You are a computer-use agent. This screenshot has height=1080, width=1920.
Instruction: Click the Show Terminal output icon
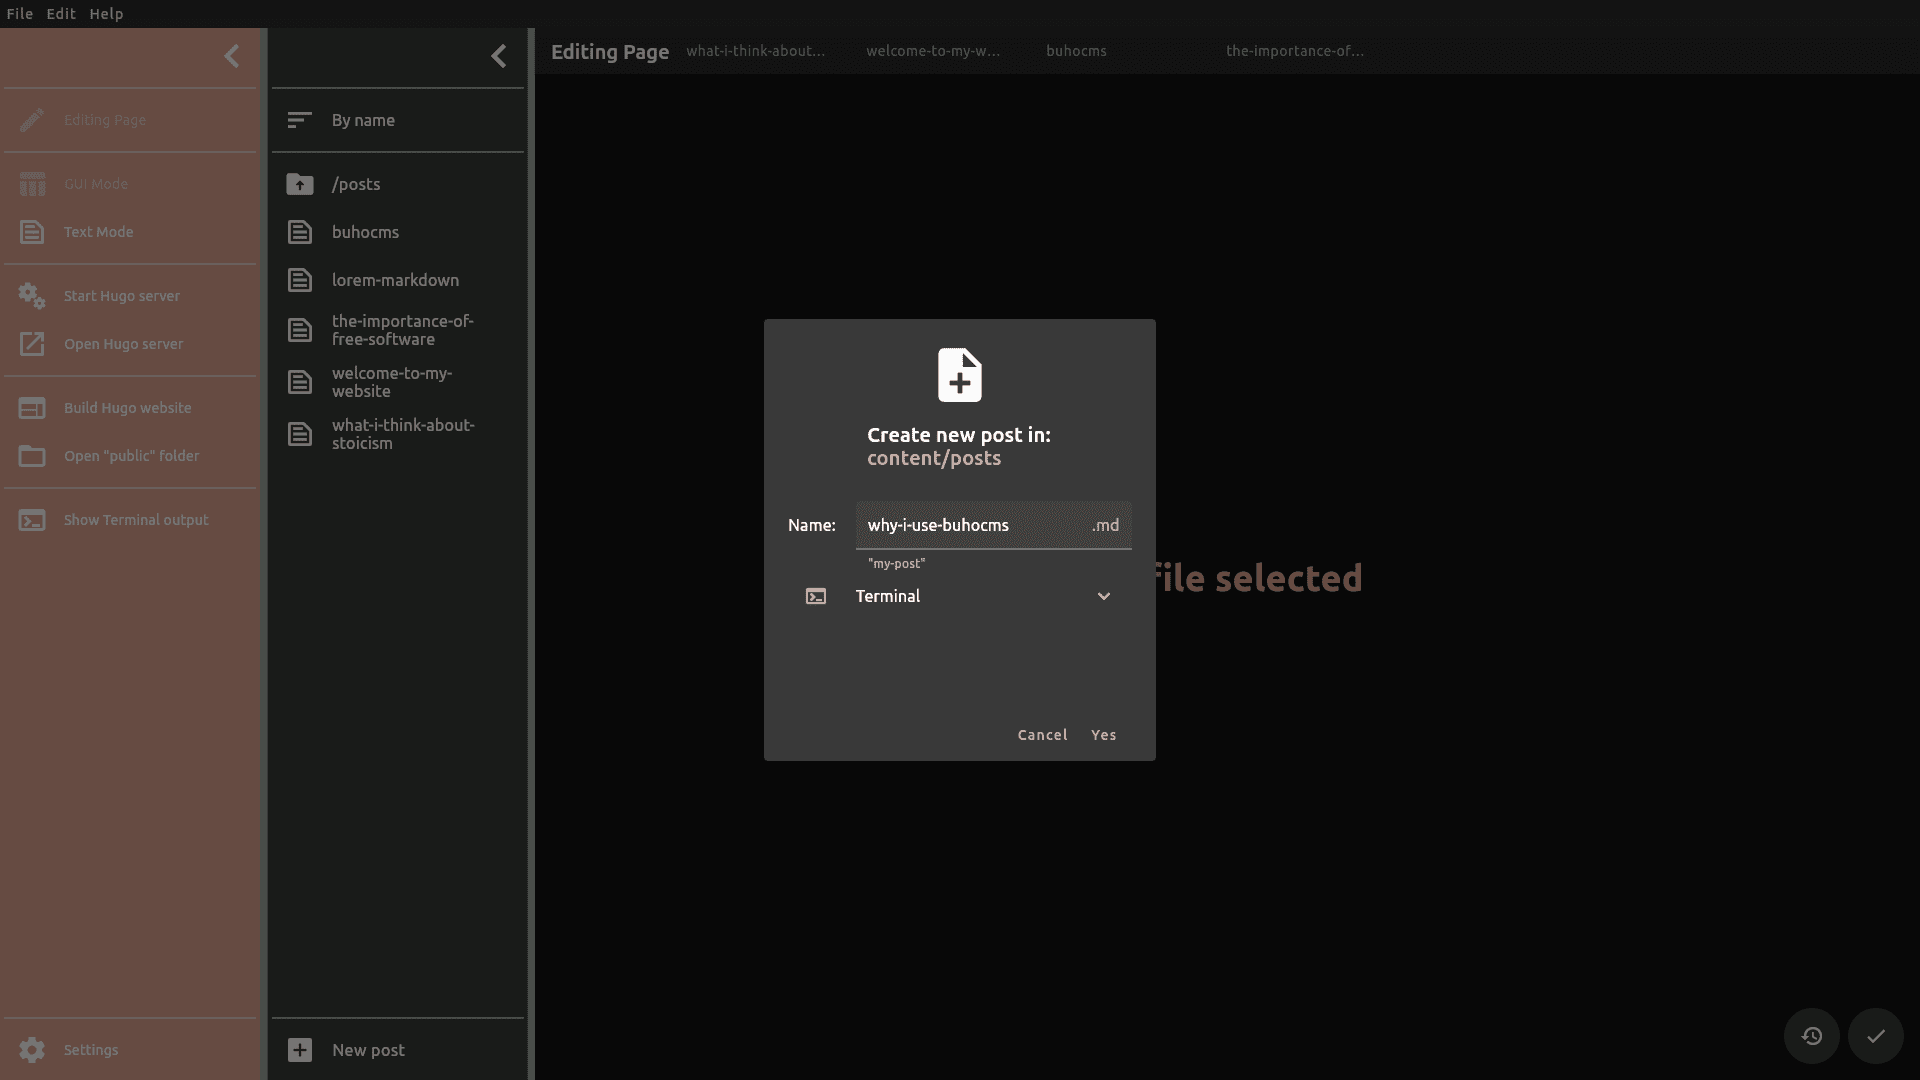click(x=32, y=520)
